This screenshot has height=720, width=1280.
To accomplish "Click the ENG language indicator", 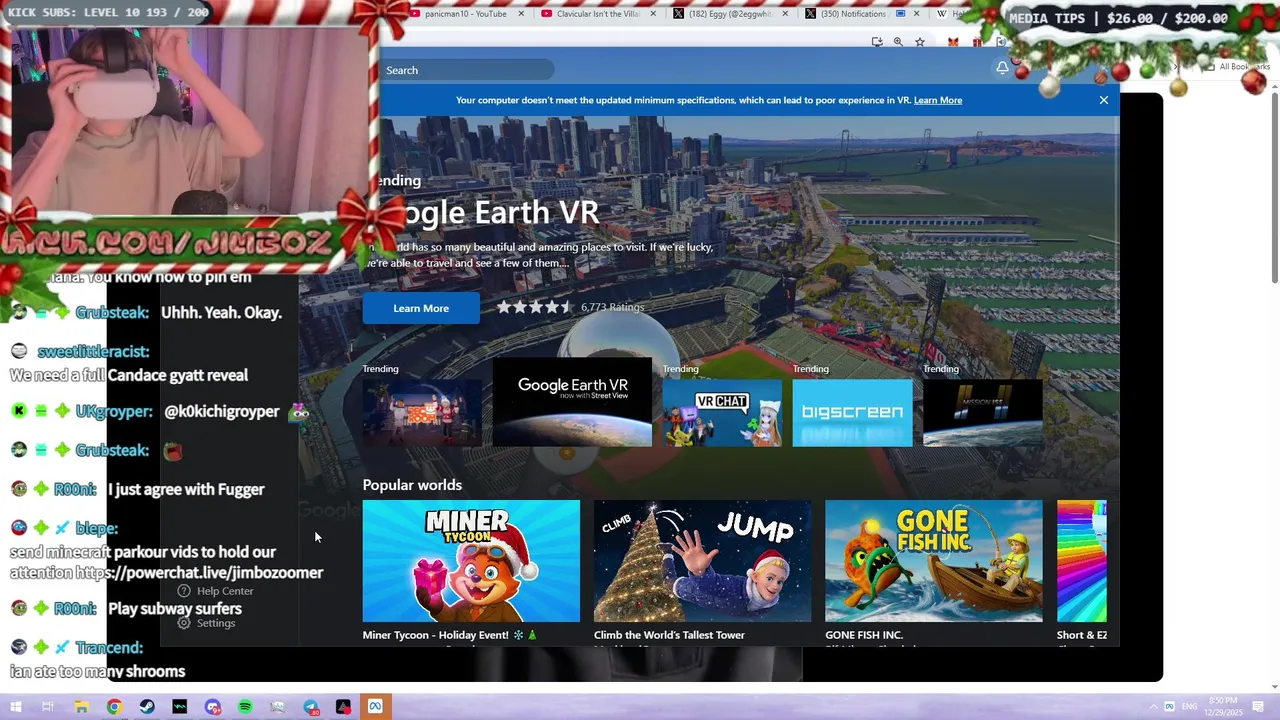I will (1191, 707).
